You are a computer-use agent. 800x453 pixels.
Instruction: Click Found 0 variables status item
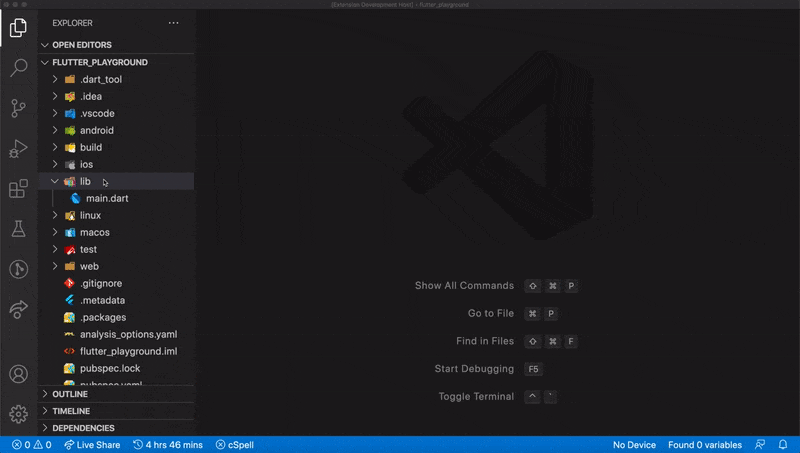pyautogui.click(x=705, y=445)
